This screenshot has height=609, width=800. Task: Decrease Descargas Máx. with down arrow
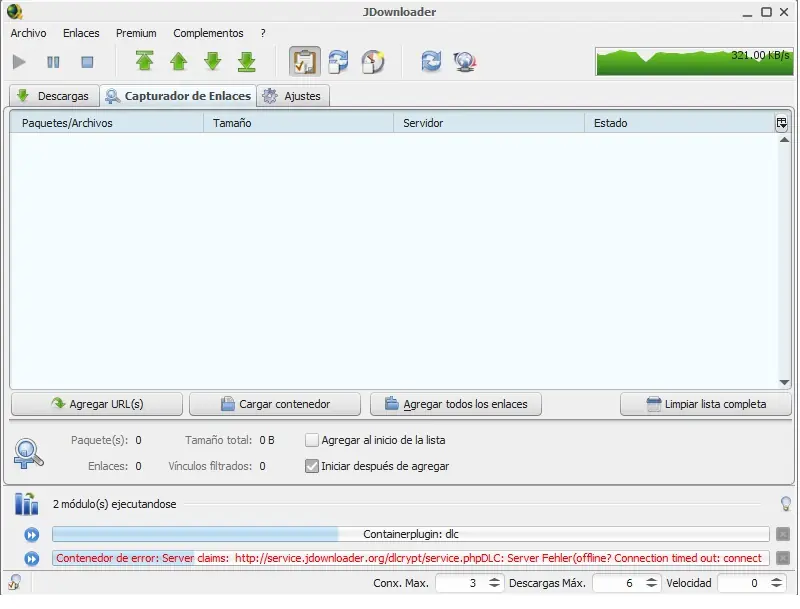pos(651,587)
